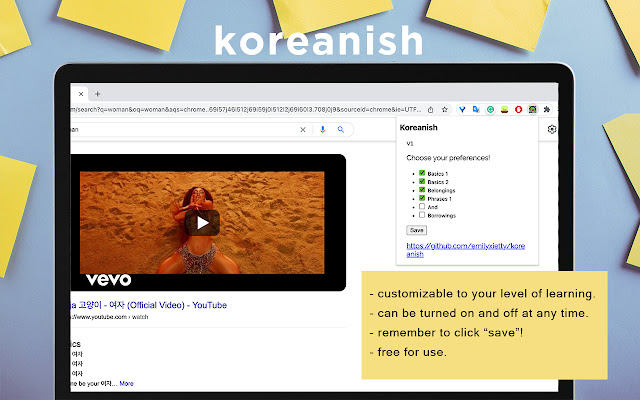The height and width of the screenshot is (400, 640).
Task: Click the video thumbnail on sand
Action: [202, 222]
